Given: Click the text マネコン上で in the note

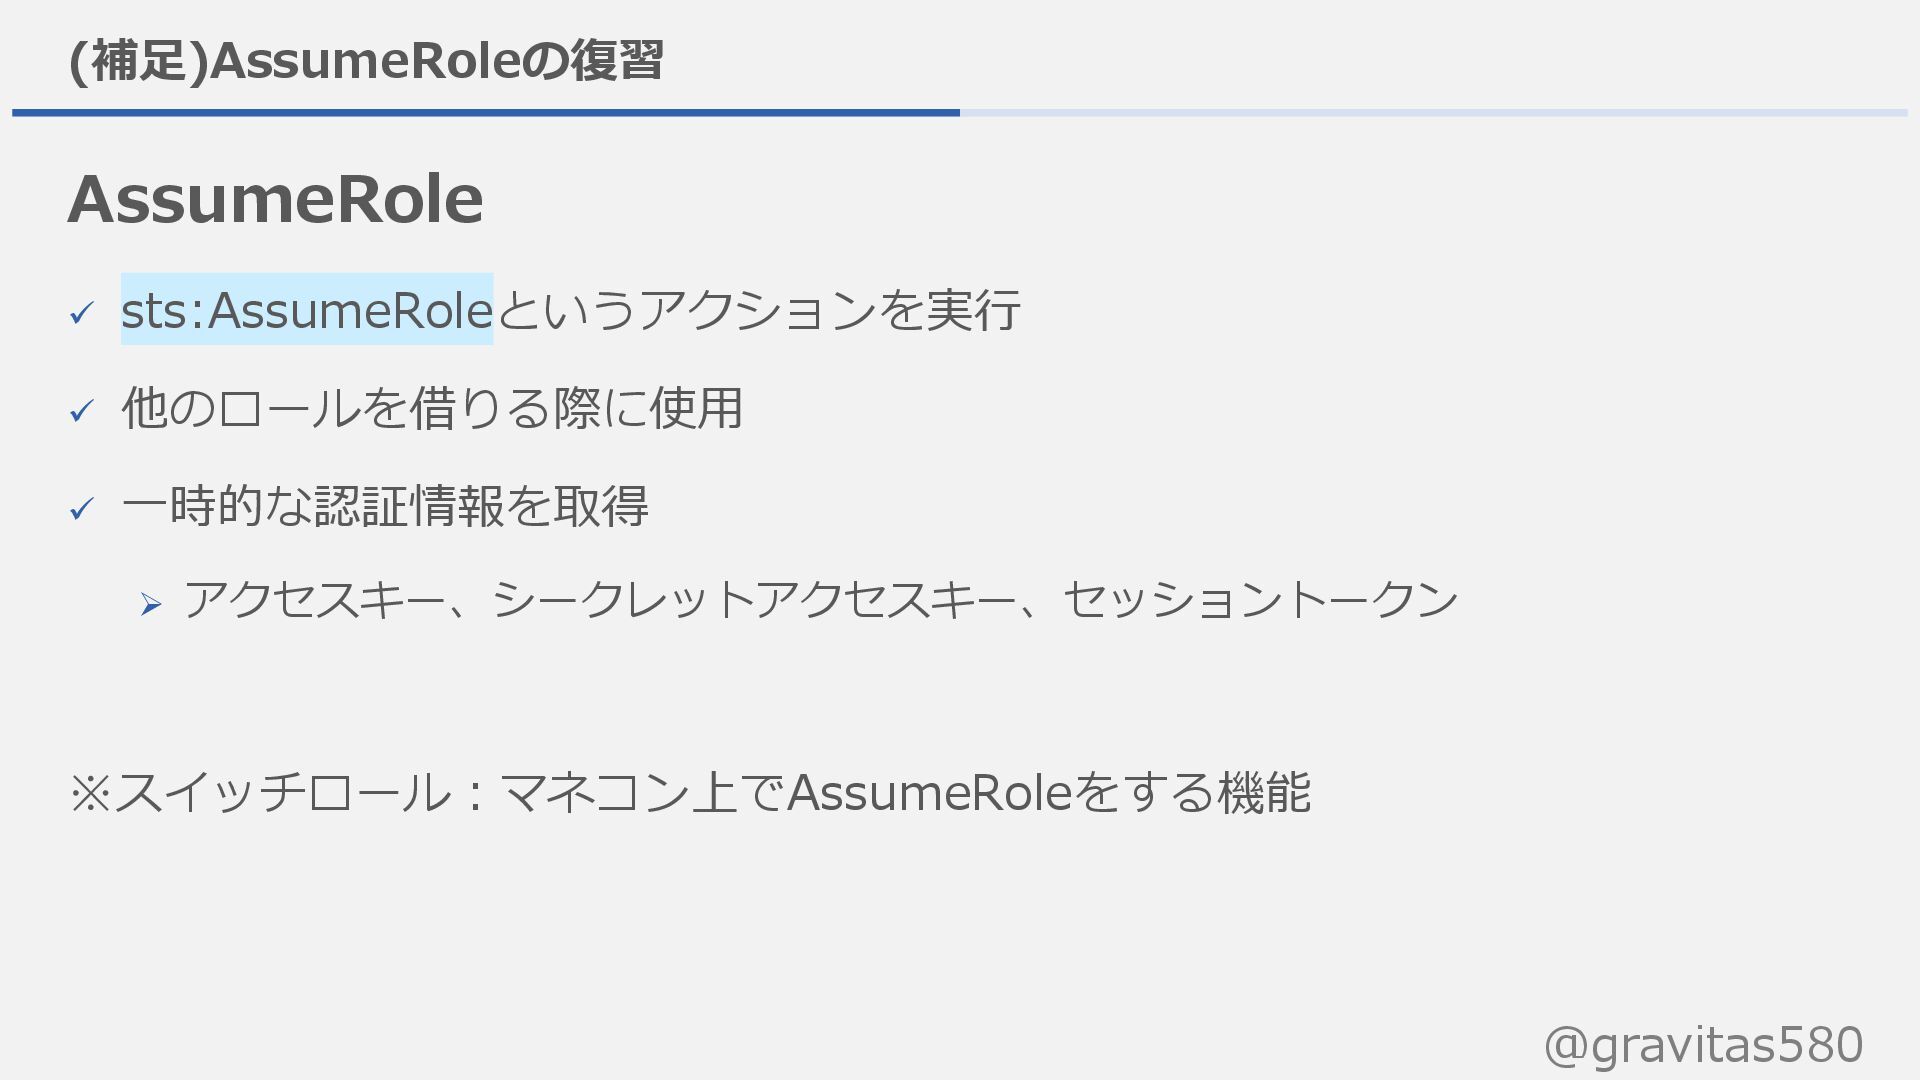Looking at the screenshot, I should click(641, 793).
